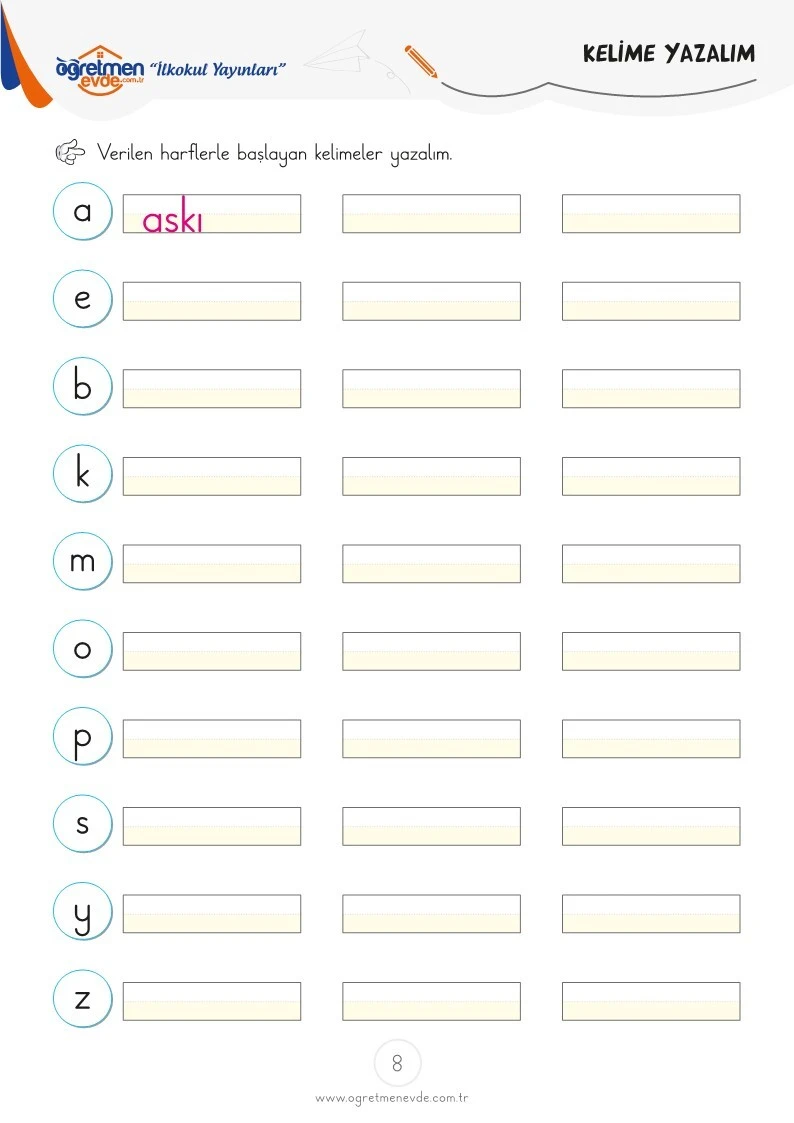This screenshot has height=1123, width=794.
Task: Click the middle writing box in row 'y'
Action: point(432,914)
